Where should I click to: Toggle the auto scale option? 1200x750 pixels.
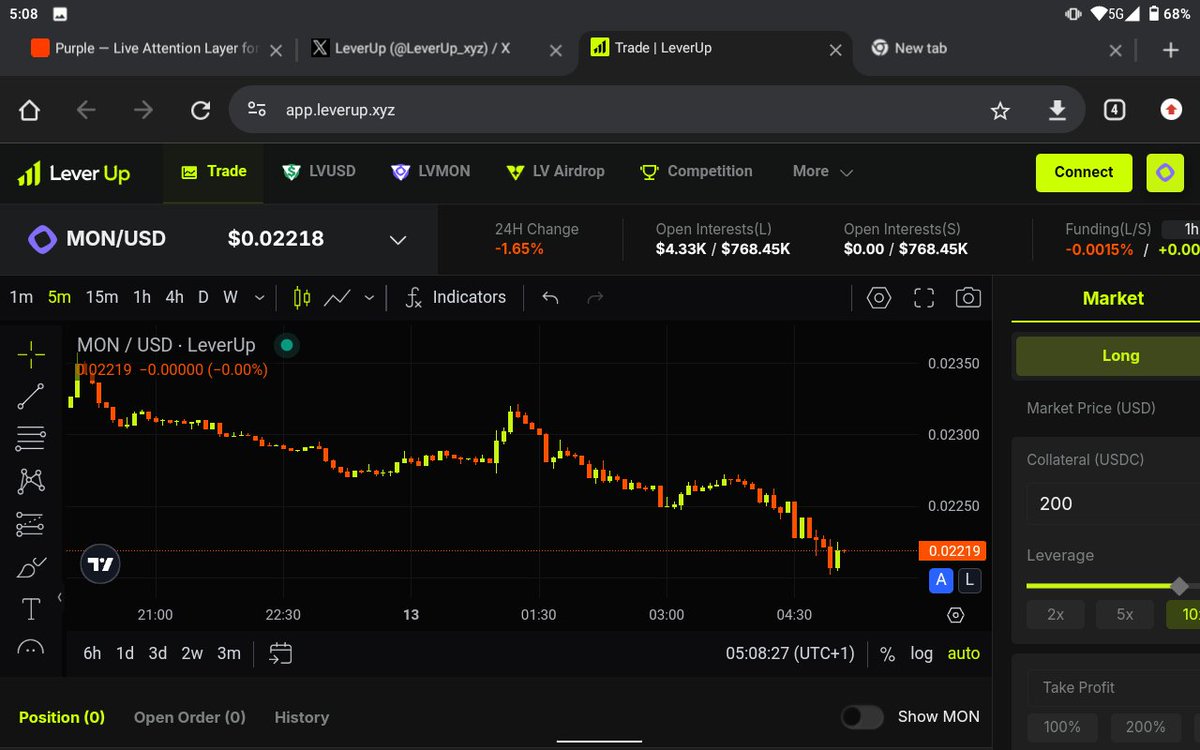(x=964, y=654)
